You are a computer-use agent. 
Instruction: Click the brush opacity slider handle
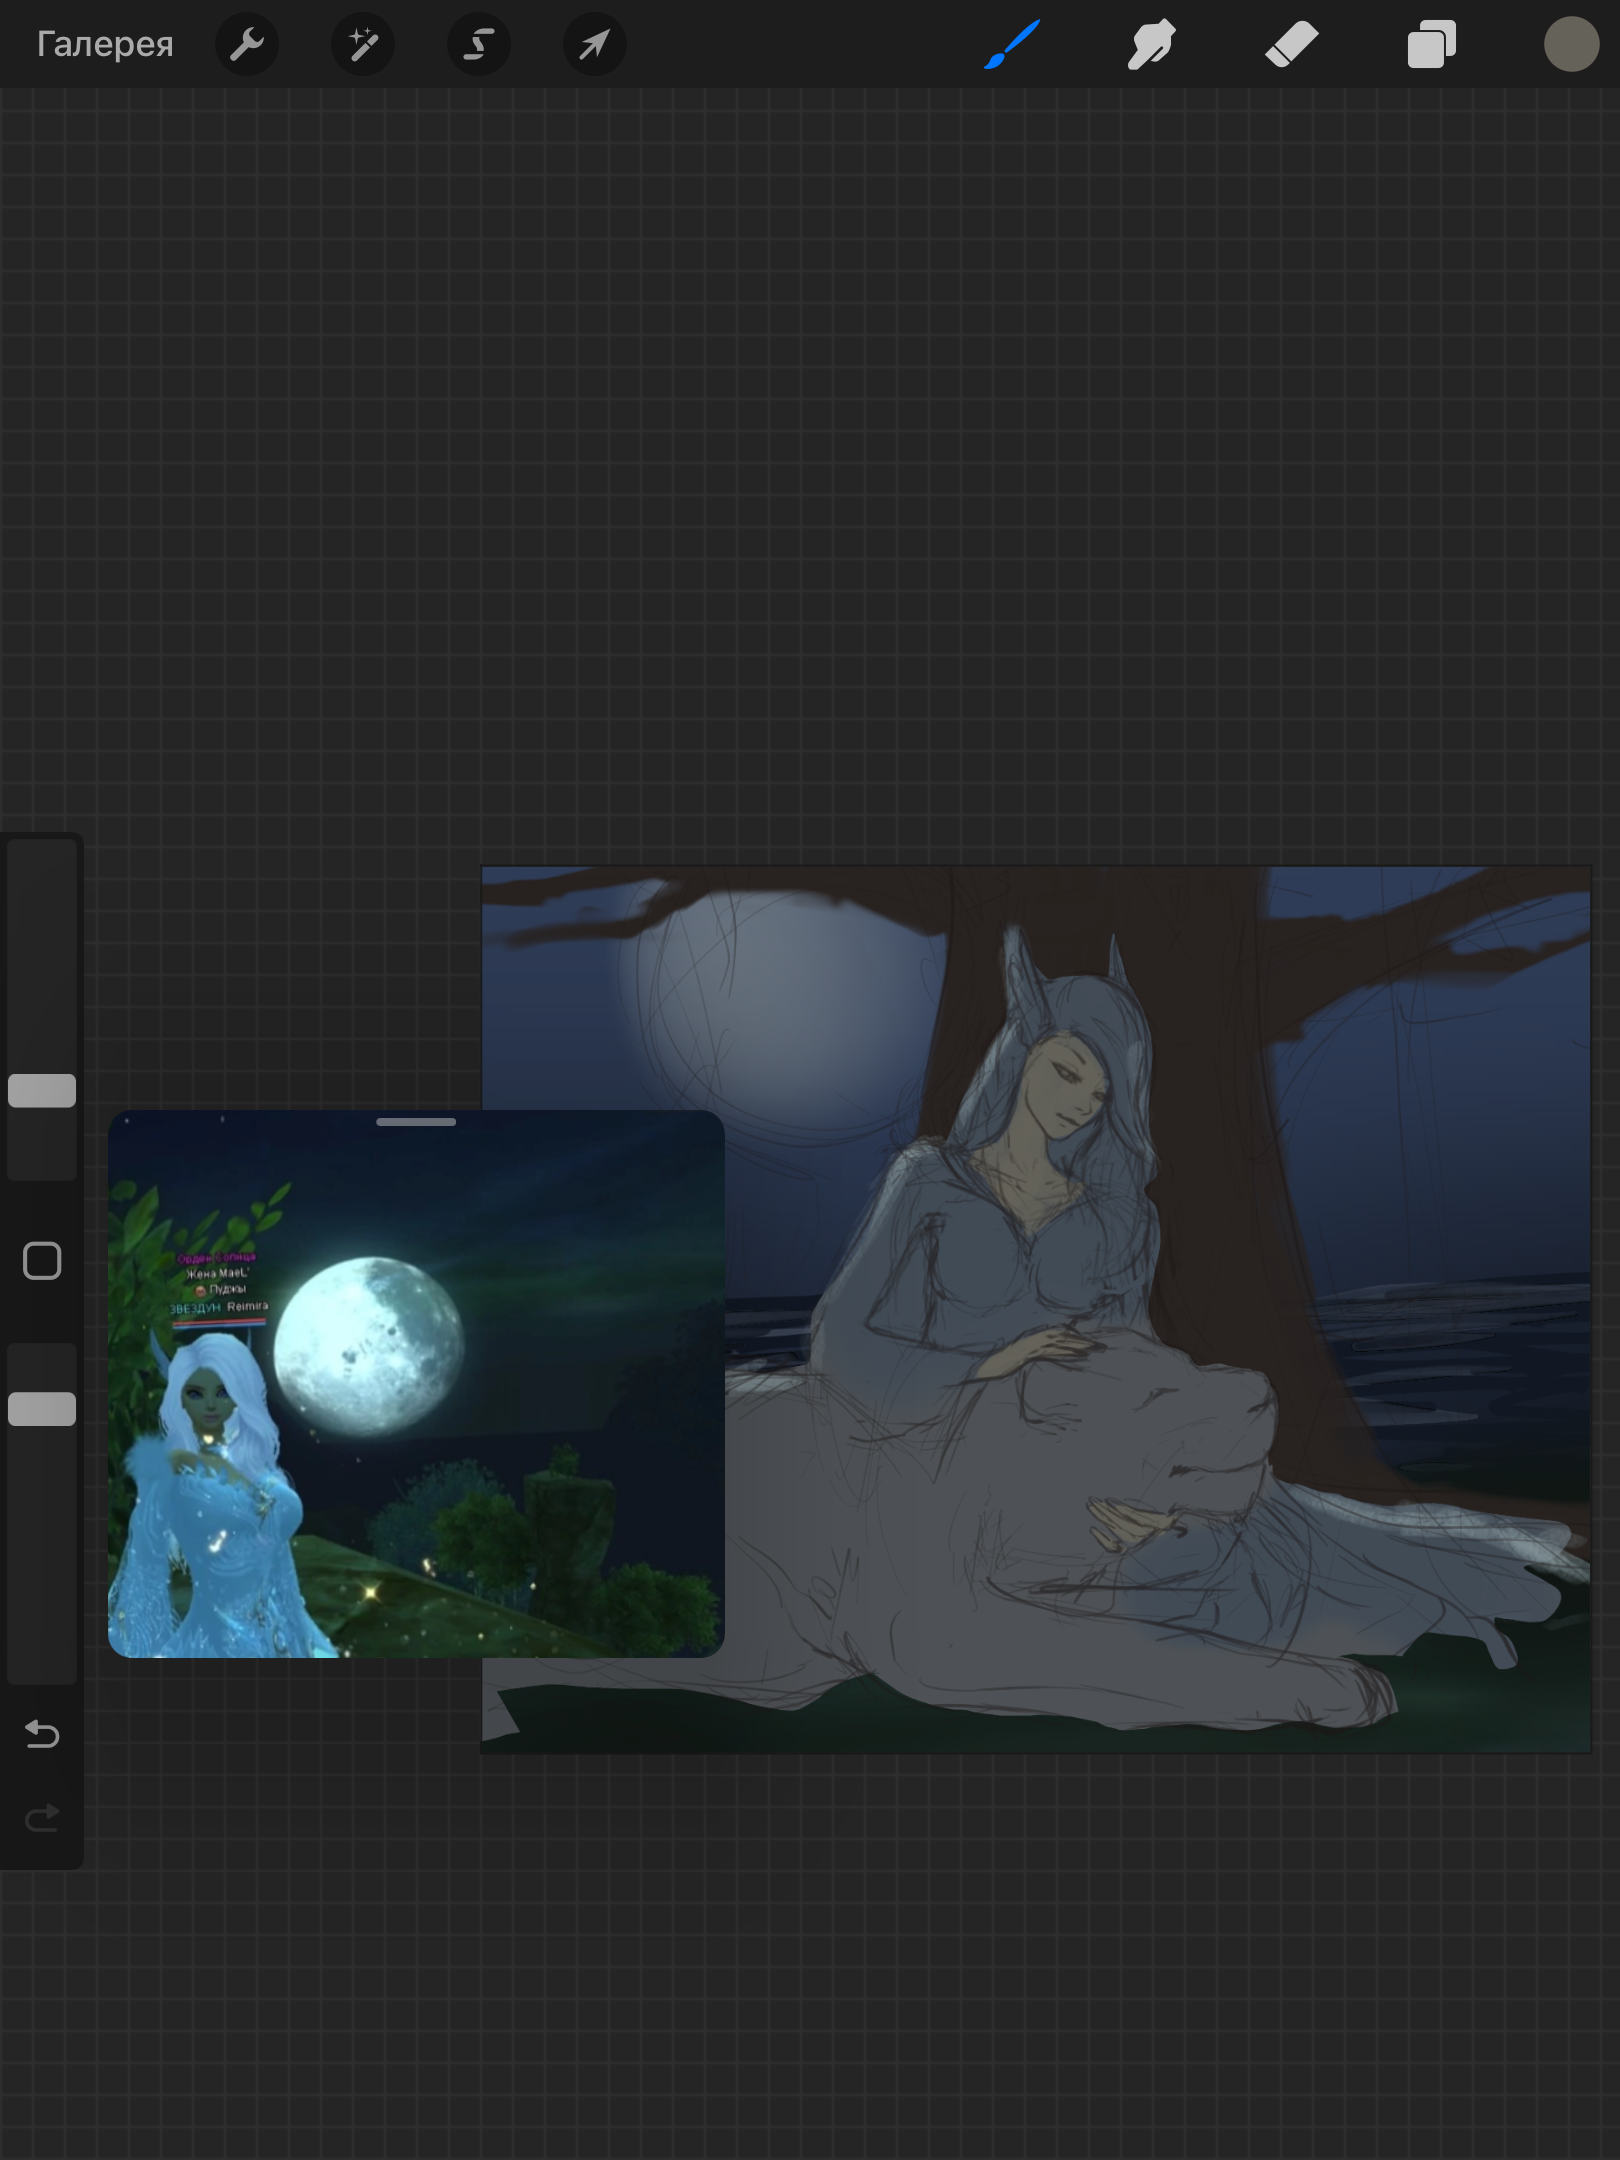pos(42,1408)
